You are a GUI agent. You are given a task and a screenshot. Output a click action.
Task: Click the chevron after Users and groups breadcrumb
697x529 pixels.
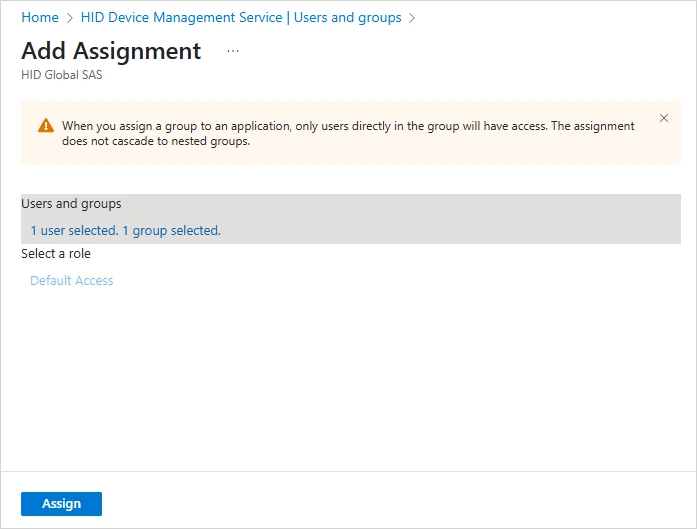coord(412,18)
